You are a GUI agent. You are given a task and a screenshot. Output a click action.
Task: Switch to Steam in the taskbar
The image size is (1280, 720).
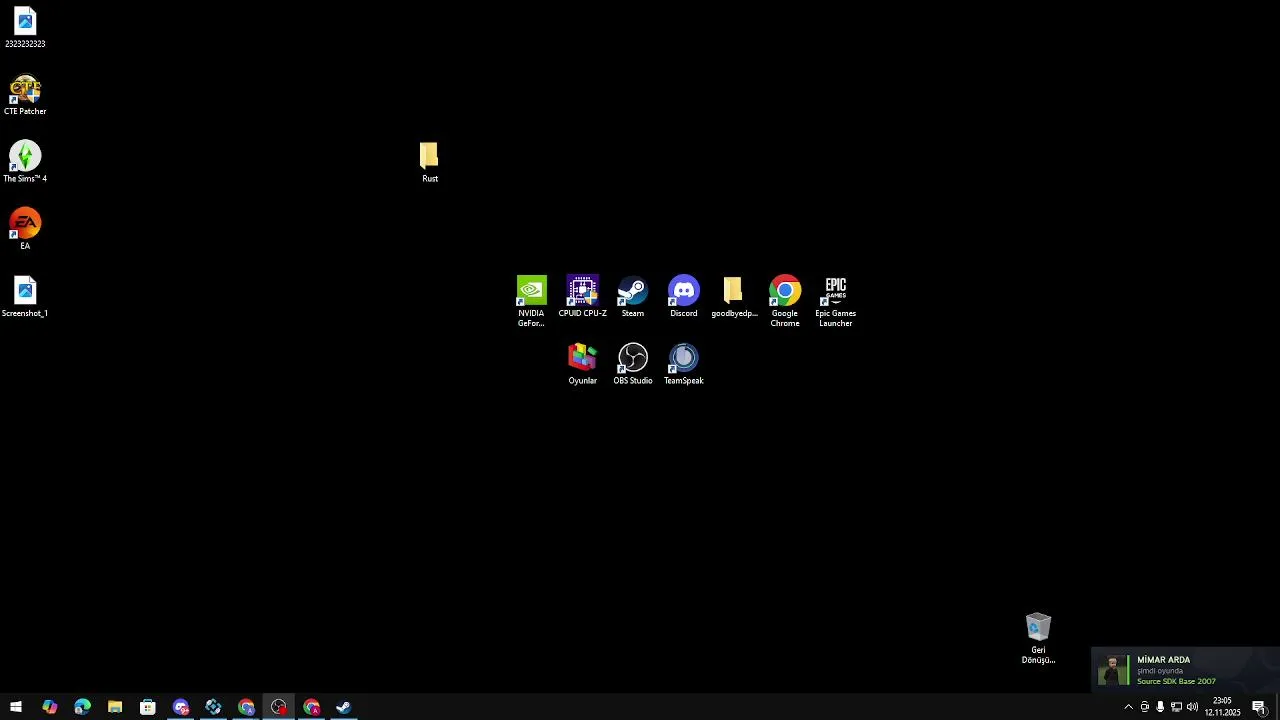344,707
